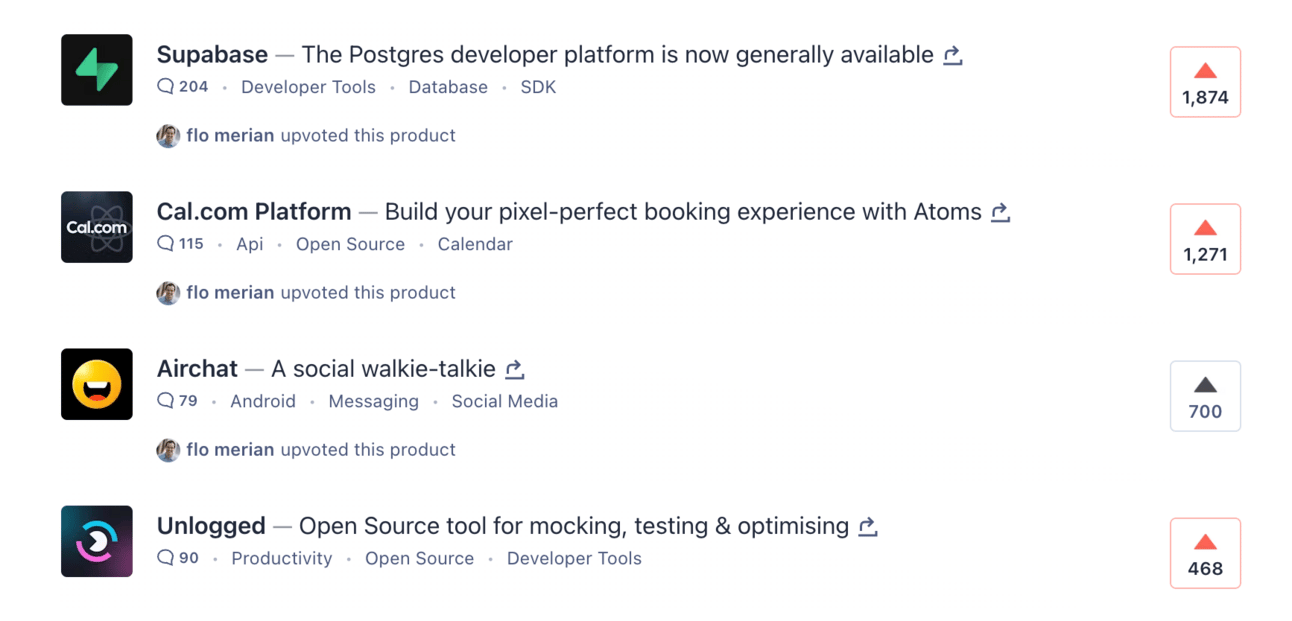Screen dimensions: 1292x621
Task: Click the Android tag under Airchat
Action: tap(263, 401)
